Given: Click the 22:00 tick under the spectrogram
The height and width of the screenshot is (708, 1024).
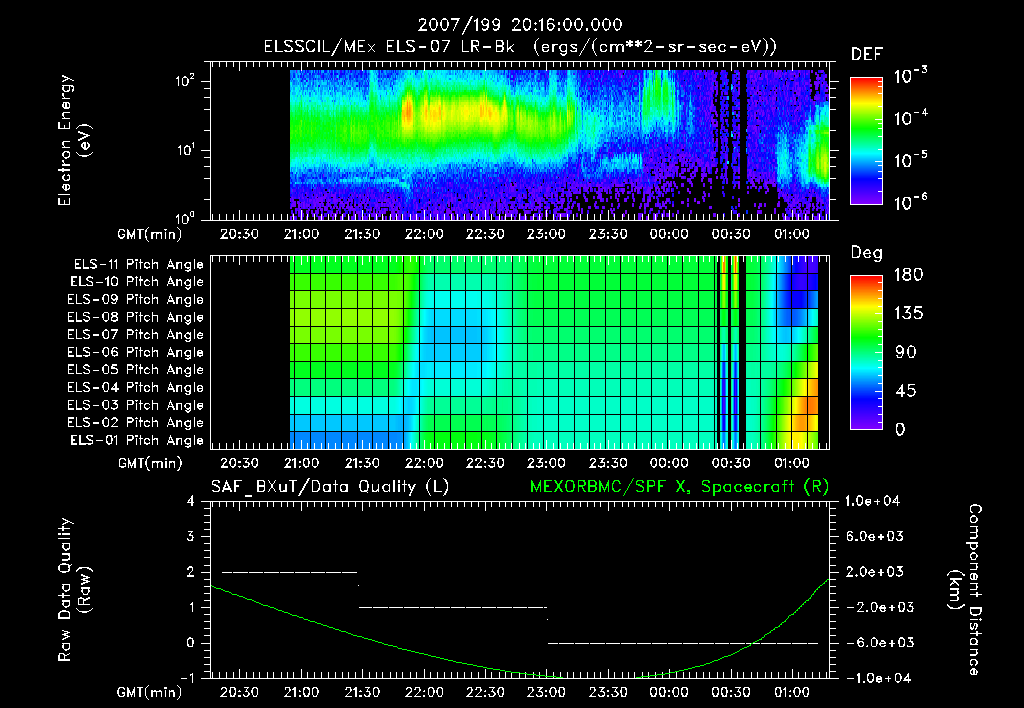Looking at the screenshot, I should 424,234.
